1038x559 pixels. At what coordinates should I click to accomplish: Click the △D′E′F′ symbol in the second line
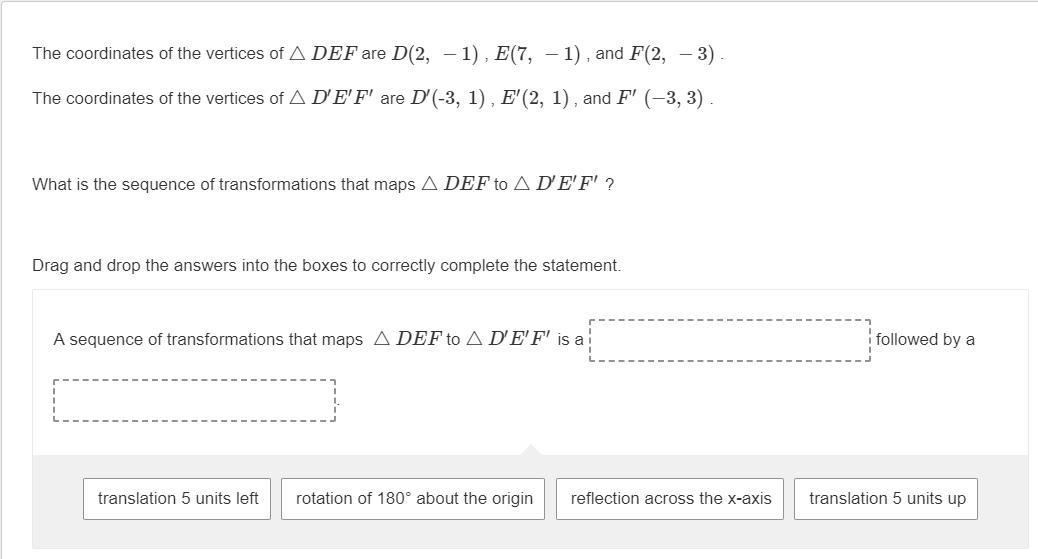point(331,99)
